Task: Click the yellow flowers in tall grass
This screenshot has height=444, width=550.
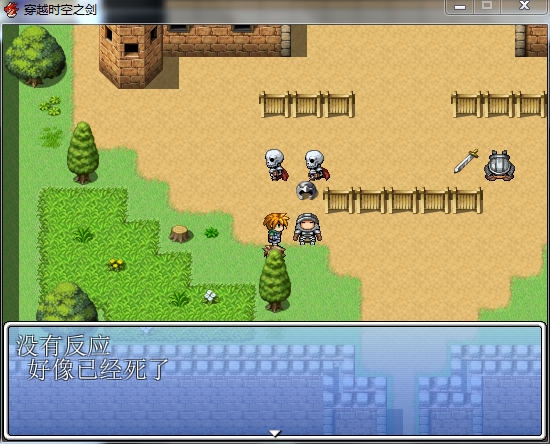Action: pos(116,264)
